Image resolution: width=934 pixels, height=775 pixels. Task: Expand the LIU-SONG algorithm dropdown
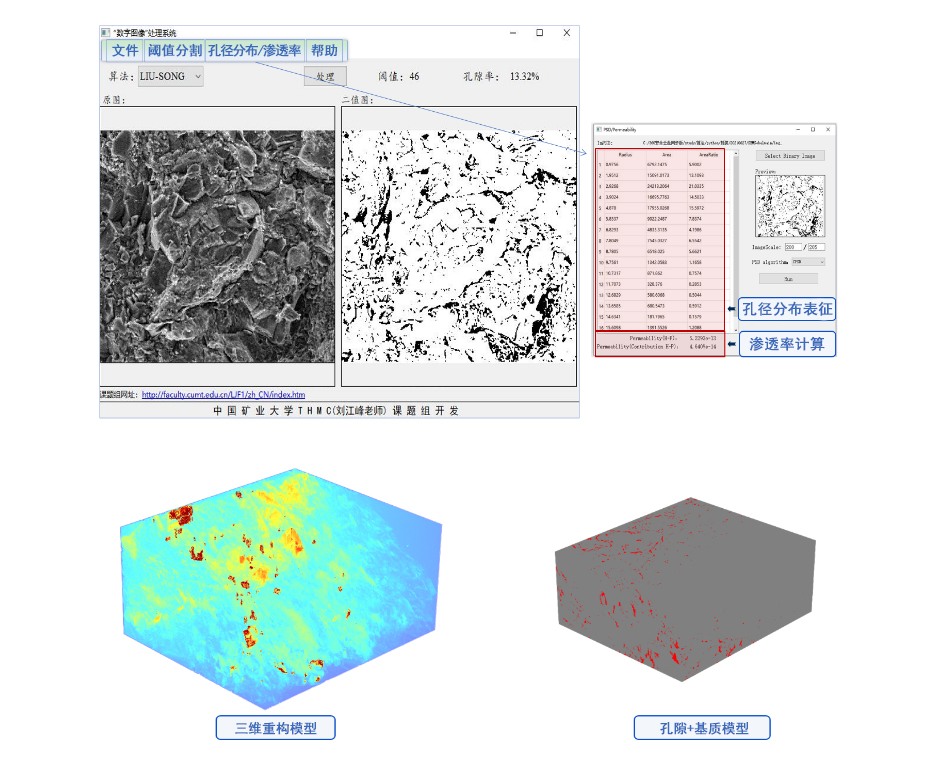point(170,76)
